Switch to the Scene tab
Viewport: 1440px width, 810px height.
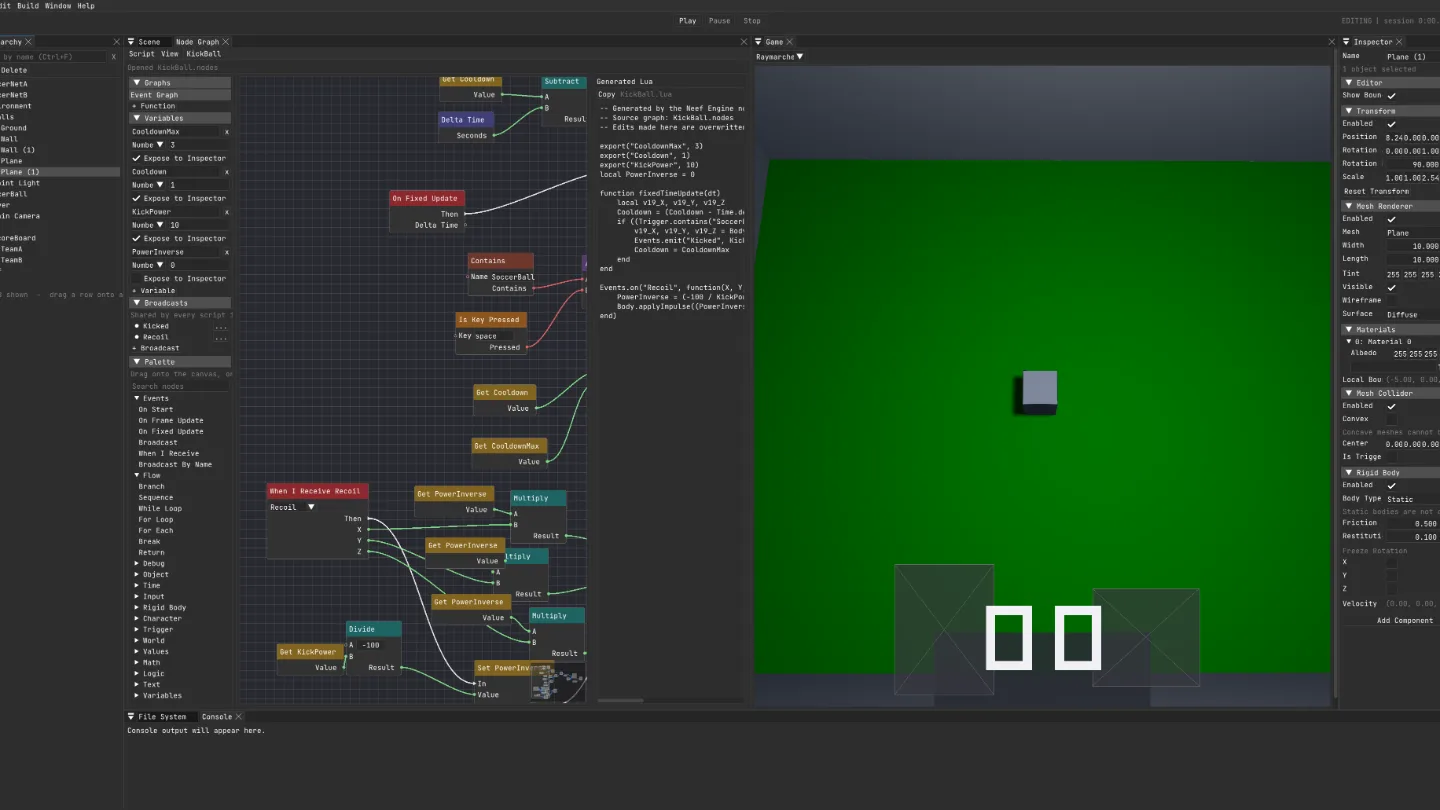[149, 42]
